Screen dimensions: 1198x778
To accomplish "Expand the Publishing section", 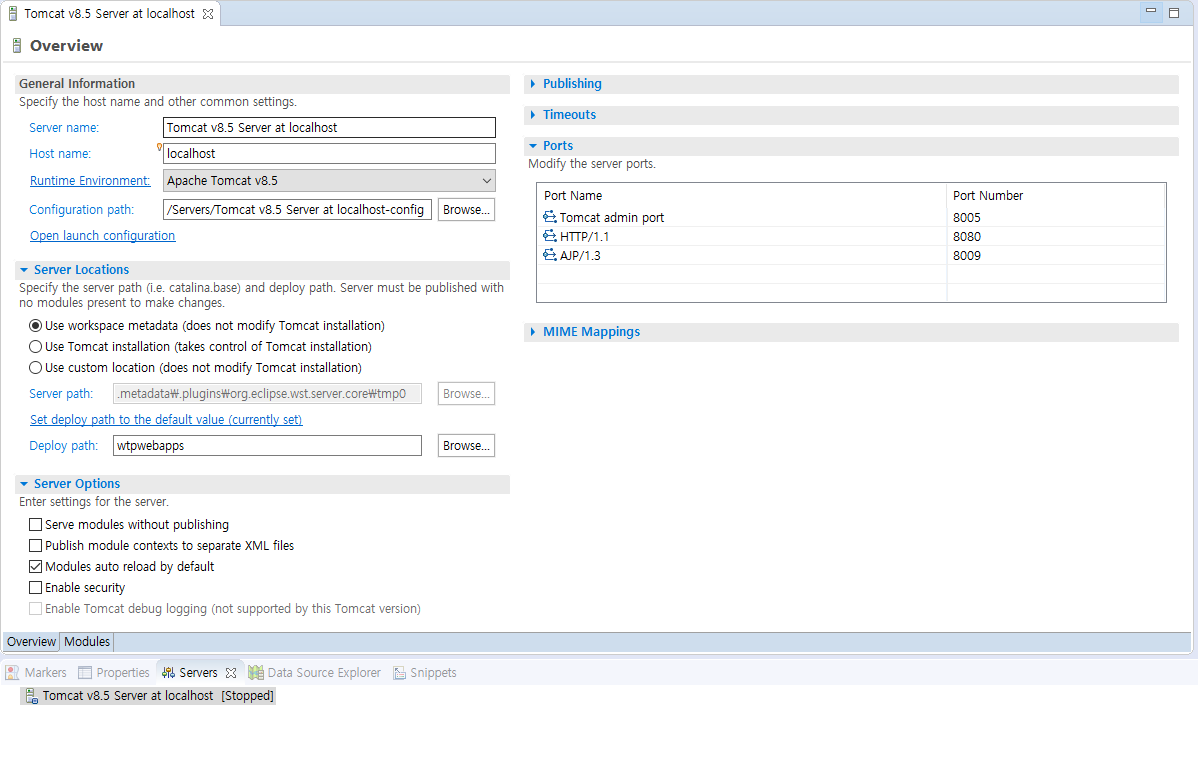I will 533,84.
